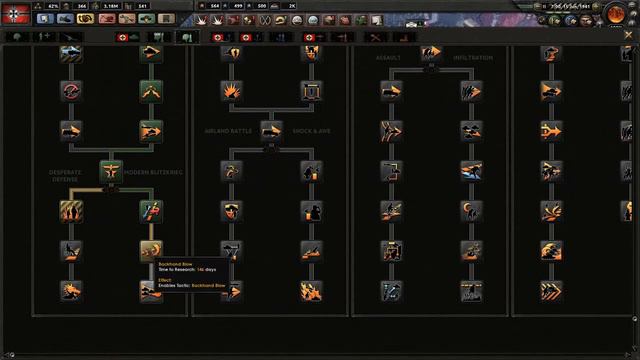Select the last doctrine in Desperate Defense branch
The image size is (640, 360).
click(x=71, y=291)
